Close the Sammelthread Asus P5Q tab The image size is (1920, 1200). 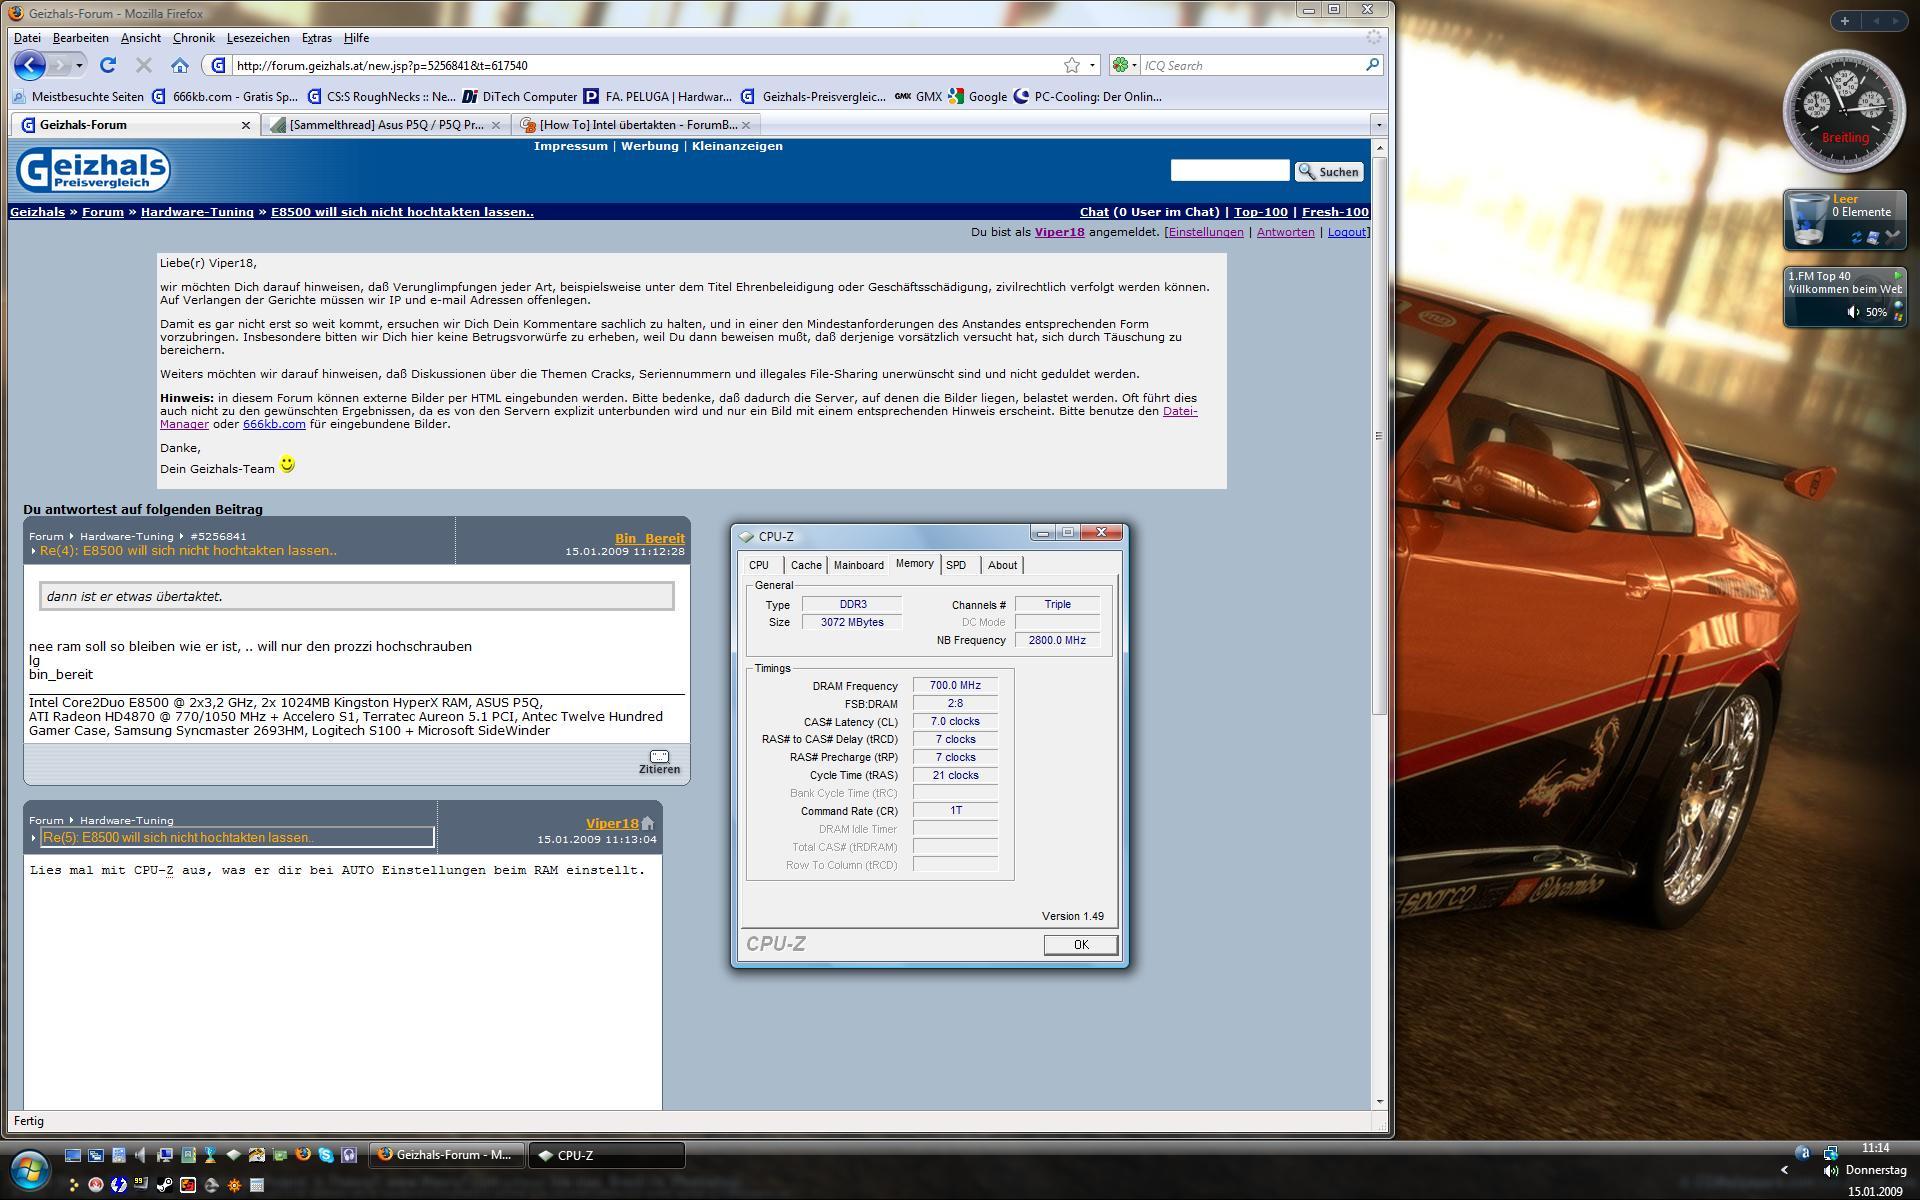[495, 125]
